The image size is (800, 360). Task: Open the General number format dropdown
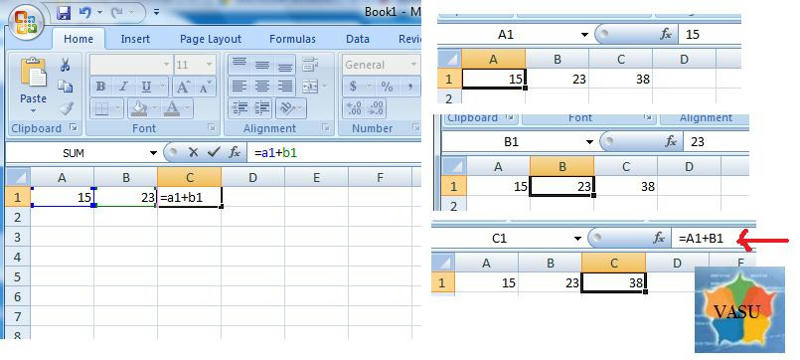pos(413,65)
